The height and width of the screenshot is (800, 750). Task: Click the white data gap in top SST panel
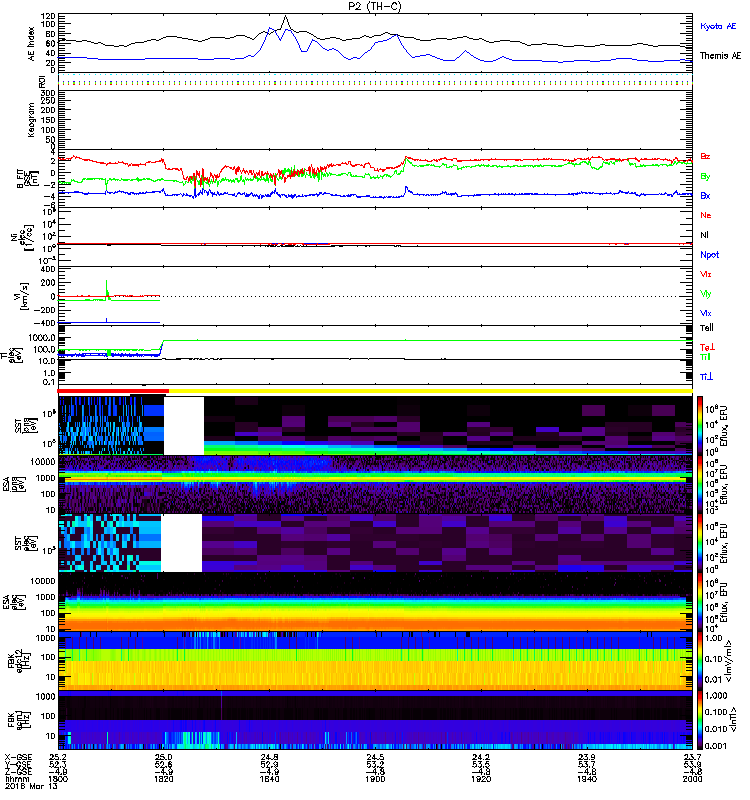pos(183,425)
